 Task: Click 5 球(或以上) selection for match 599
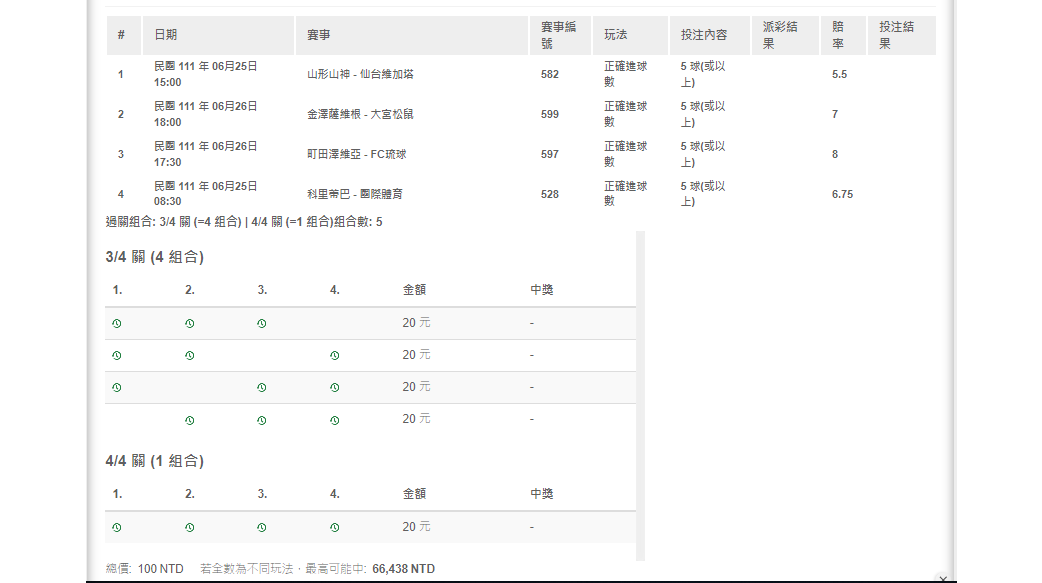tap(703, 114)
